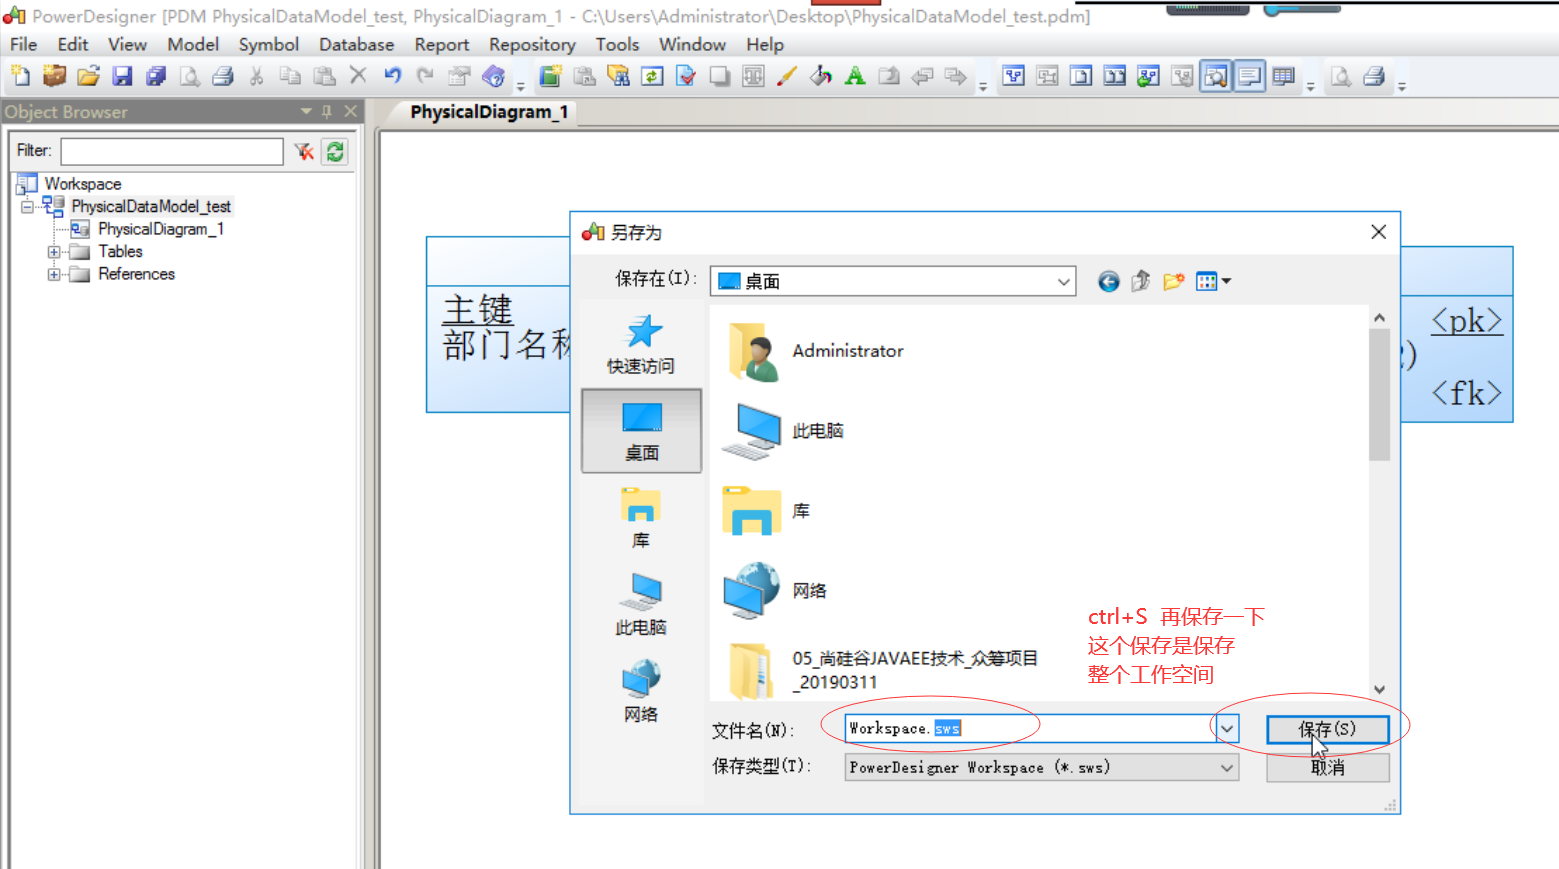Click the 取消 cancel button
Image resolution: width=1559 pixels, height=869 pixels.
point(1328,768)
